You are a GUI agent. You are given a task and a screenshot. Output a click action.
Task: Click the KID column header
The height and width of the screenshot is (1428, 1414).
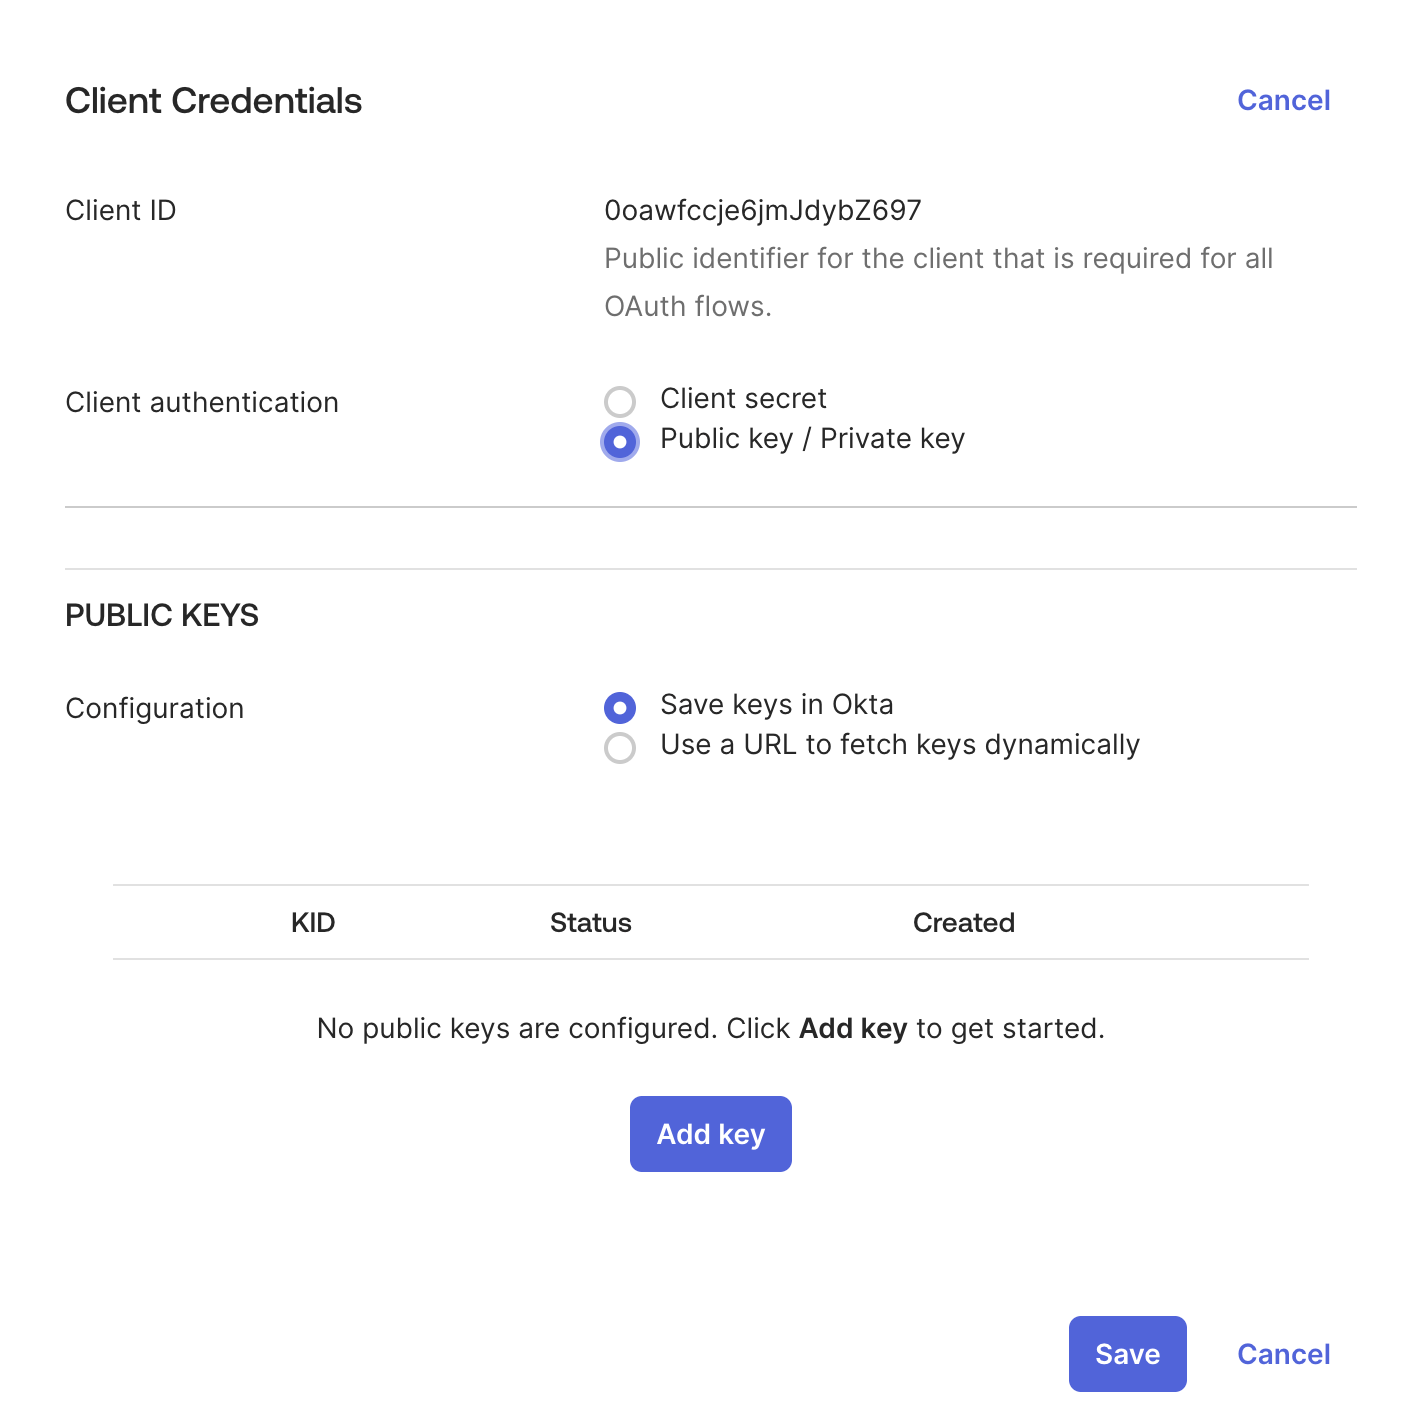[x=313, y=922]
